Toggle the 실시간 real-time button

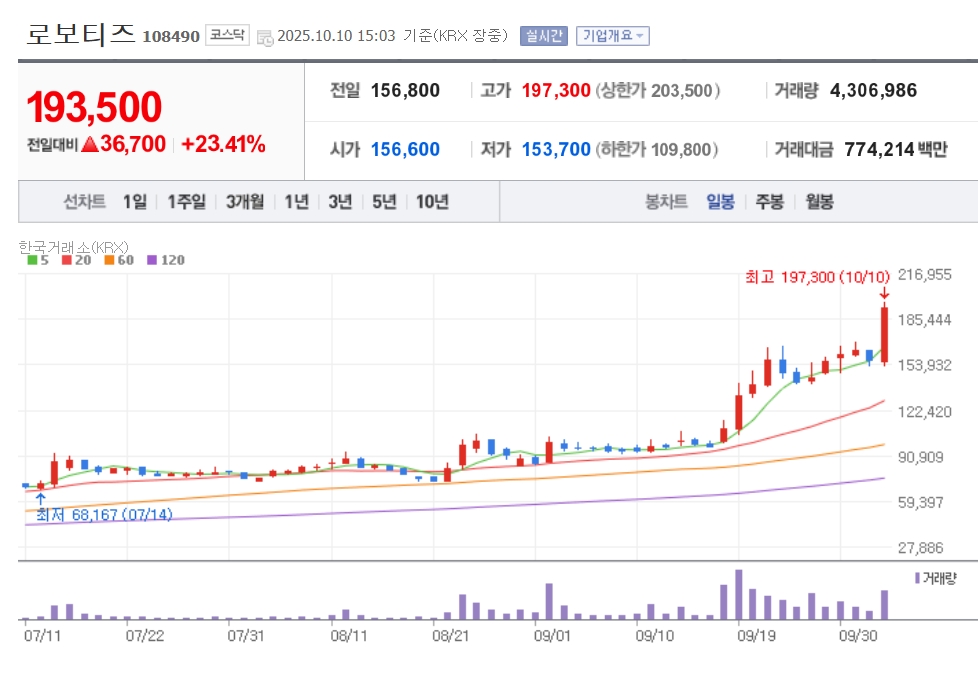(544, 36)
